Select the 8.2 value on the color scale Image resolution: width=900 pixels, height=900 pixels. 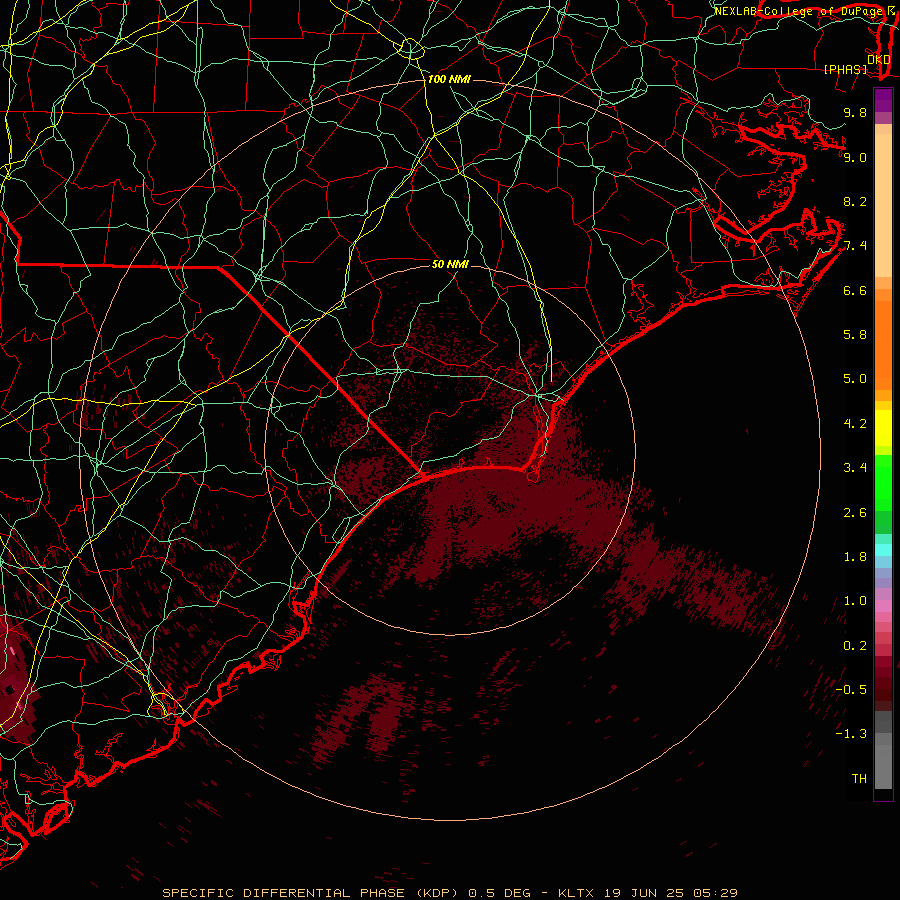pyautogui.click(x=855, y=201)
